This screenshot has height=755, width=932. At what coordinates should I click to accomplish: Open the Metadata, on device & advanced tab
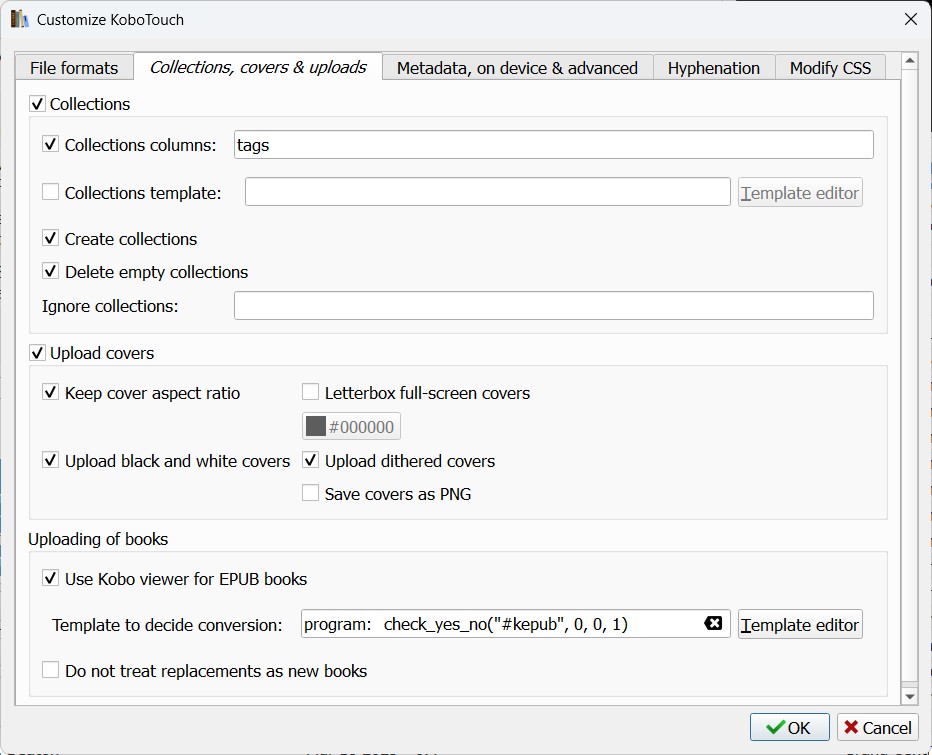click(x=517, y=68)
